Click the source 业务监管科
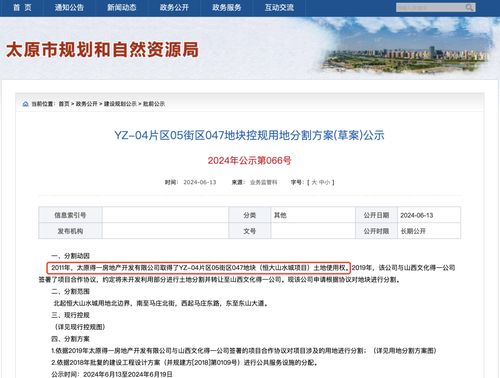This screenshot has height=378, width=500. click(263, 182)
